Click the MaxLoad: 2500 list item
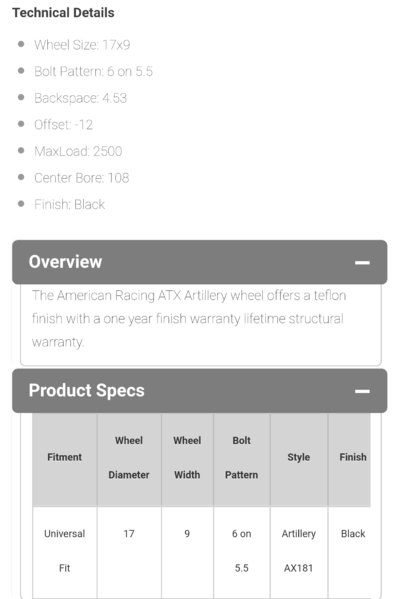Image resolution: width=394 pixels, height=599 pixels. [78, 151]
